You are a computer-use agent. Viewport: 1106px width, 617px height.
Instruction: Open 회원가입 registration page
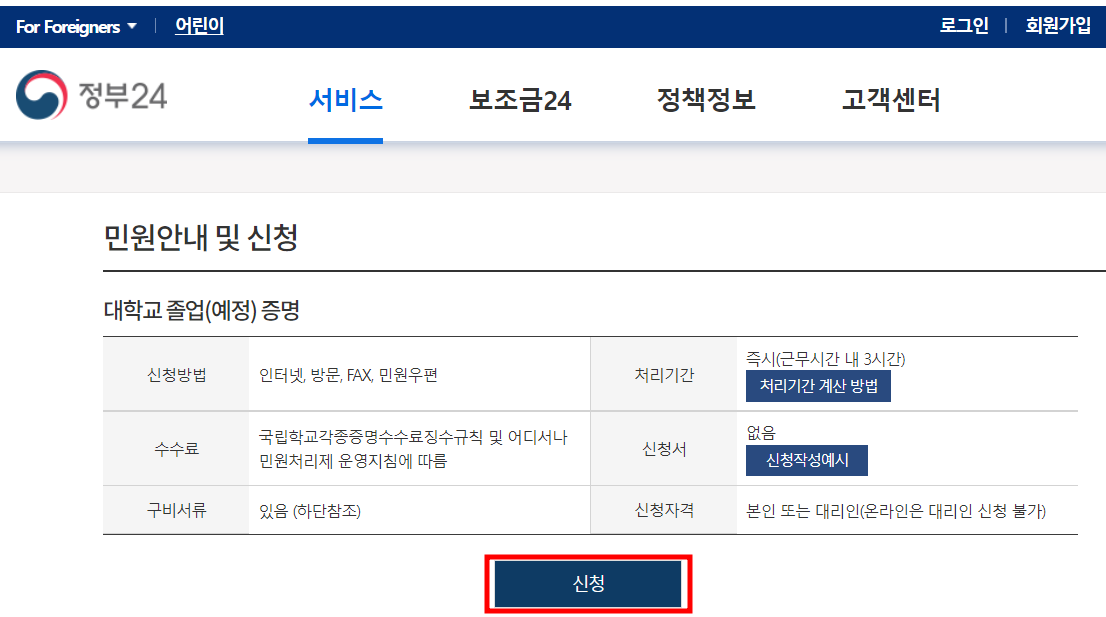1056,26
